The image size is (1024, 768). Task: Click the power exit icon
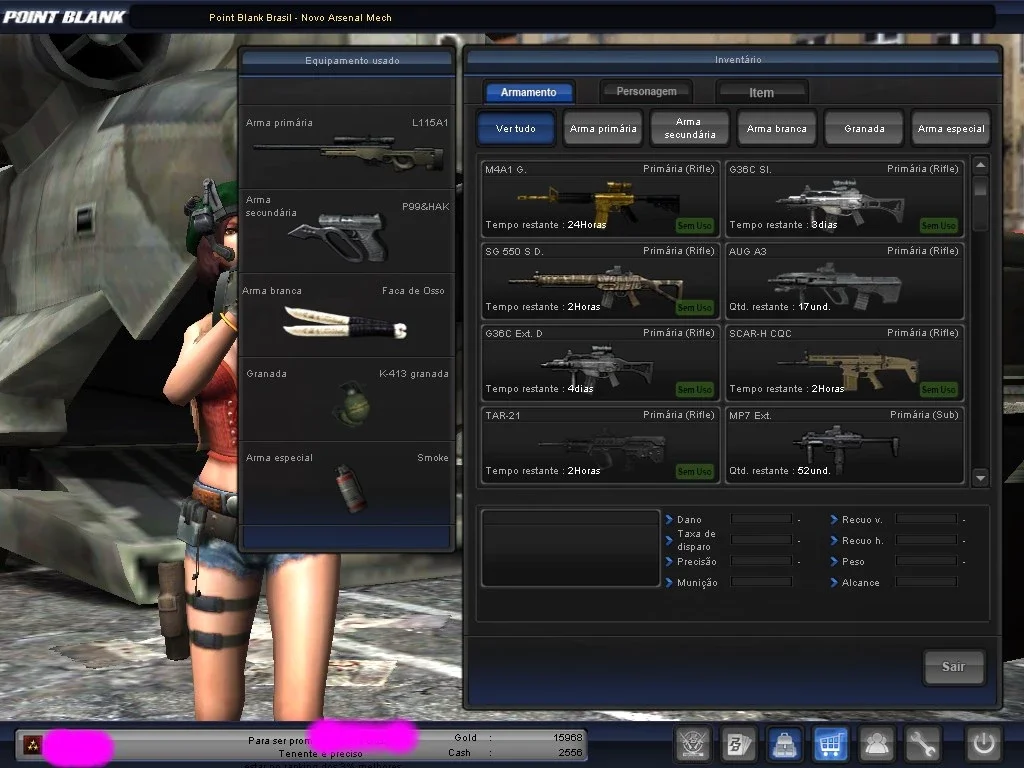984,744
